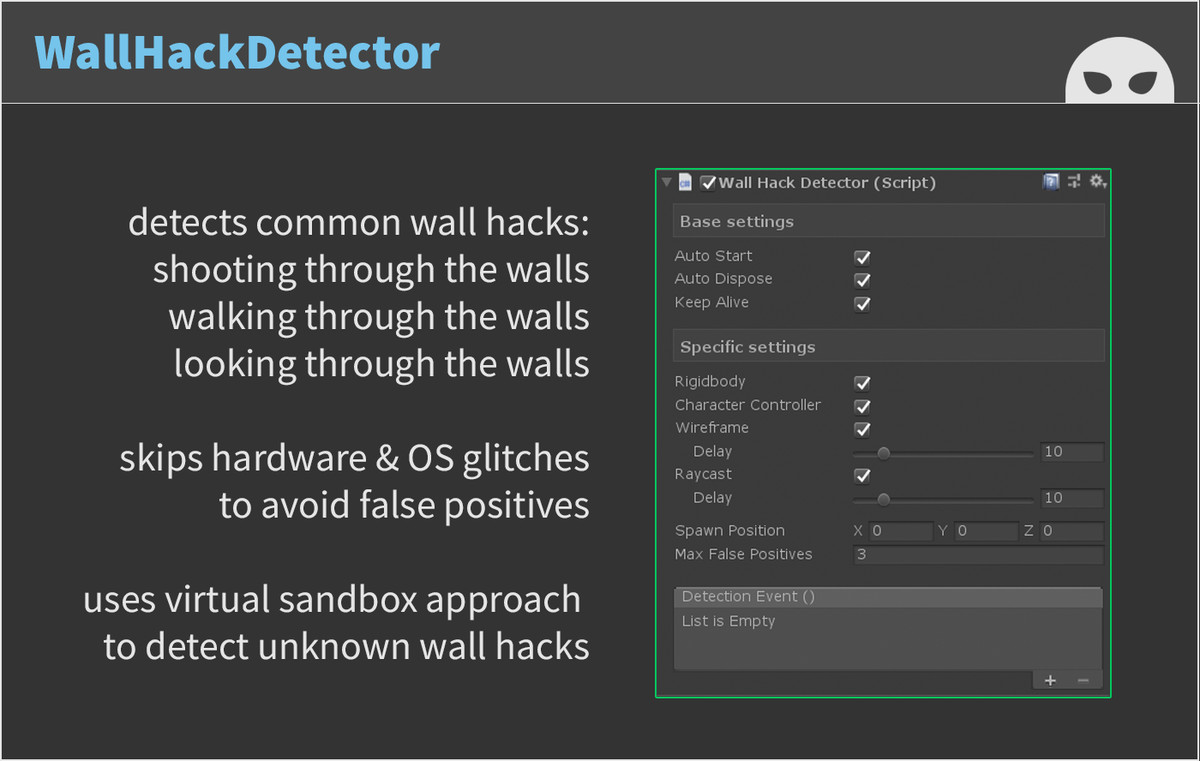Viewport: 1200px width, 761px height.
Task: Uncheck the Auto Start option
Action: pyautogui.click(x=862, y=257)
